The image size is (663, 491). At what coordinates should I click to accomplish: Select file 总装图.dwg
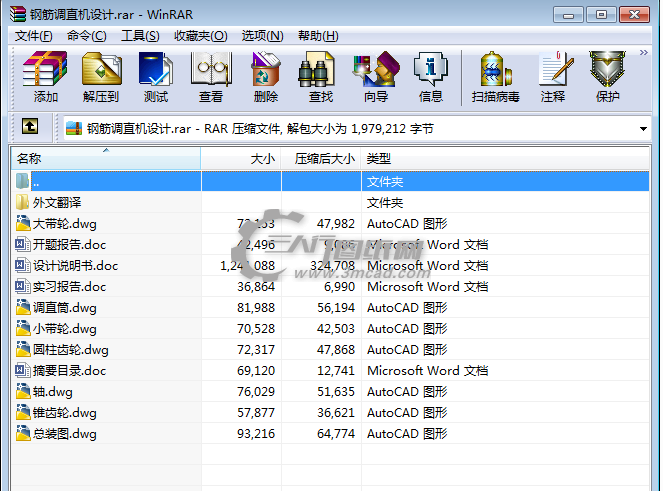coord(330,433)
